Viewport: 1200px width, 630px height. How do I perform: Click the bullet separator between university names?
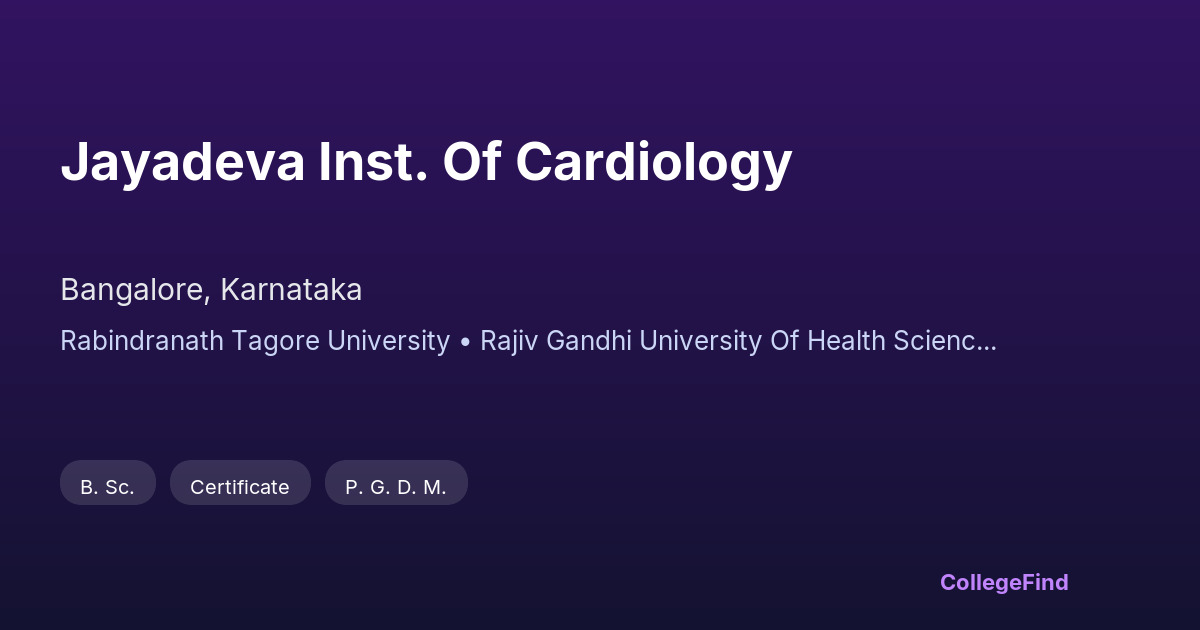465,341
